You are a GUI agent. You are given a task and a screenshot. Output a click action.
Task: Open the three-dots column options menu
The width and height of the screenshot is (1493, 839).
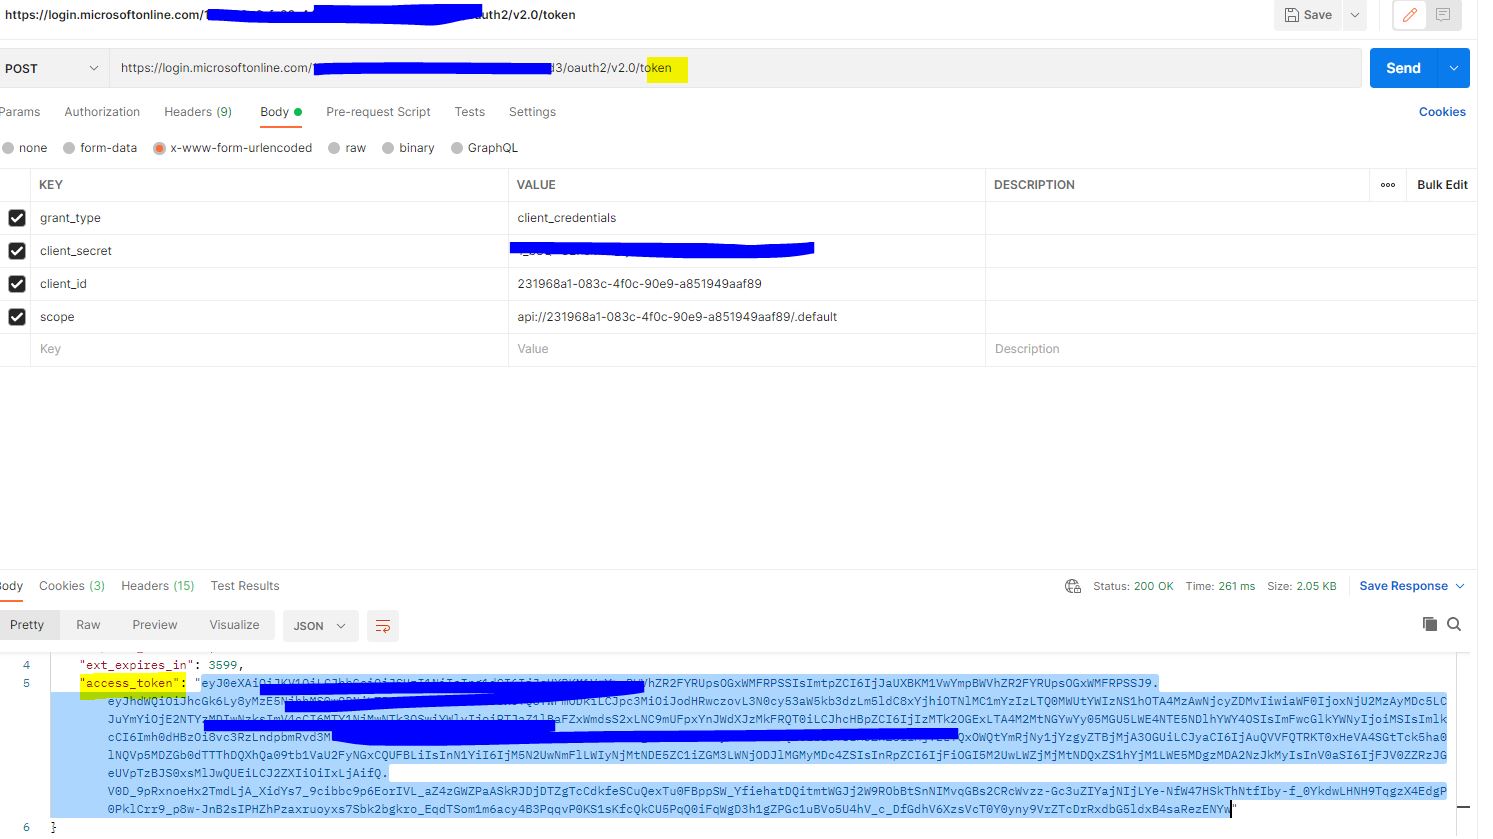pos(1388,185)
